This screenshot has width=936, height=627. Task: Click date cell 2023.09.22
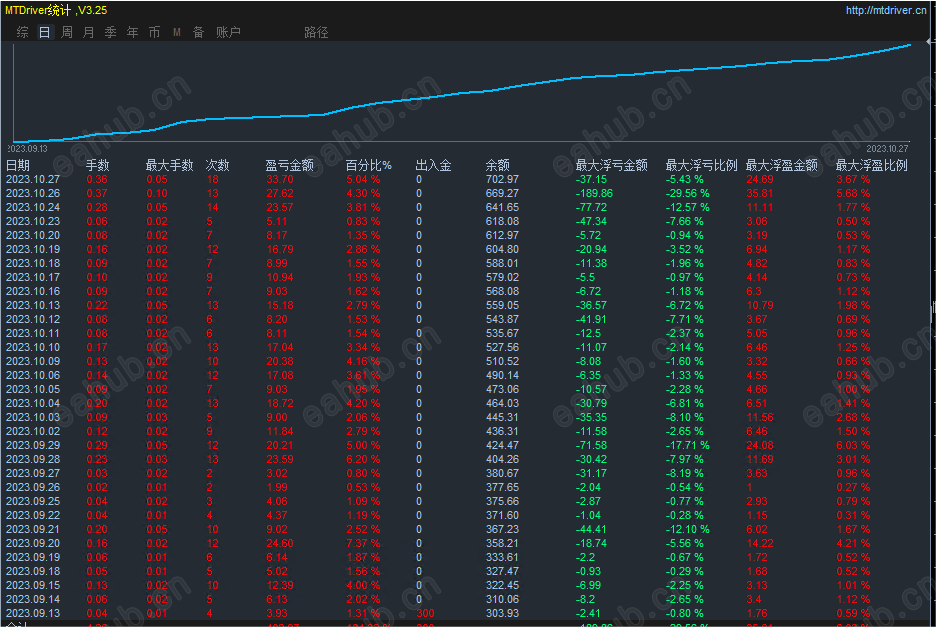[x=33, y=516]
